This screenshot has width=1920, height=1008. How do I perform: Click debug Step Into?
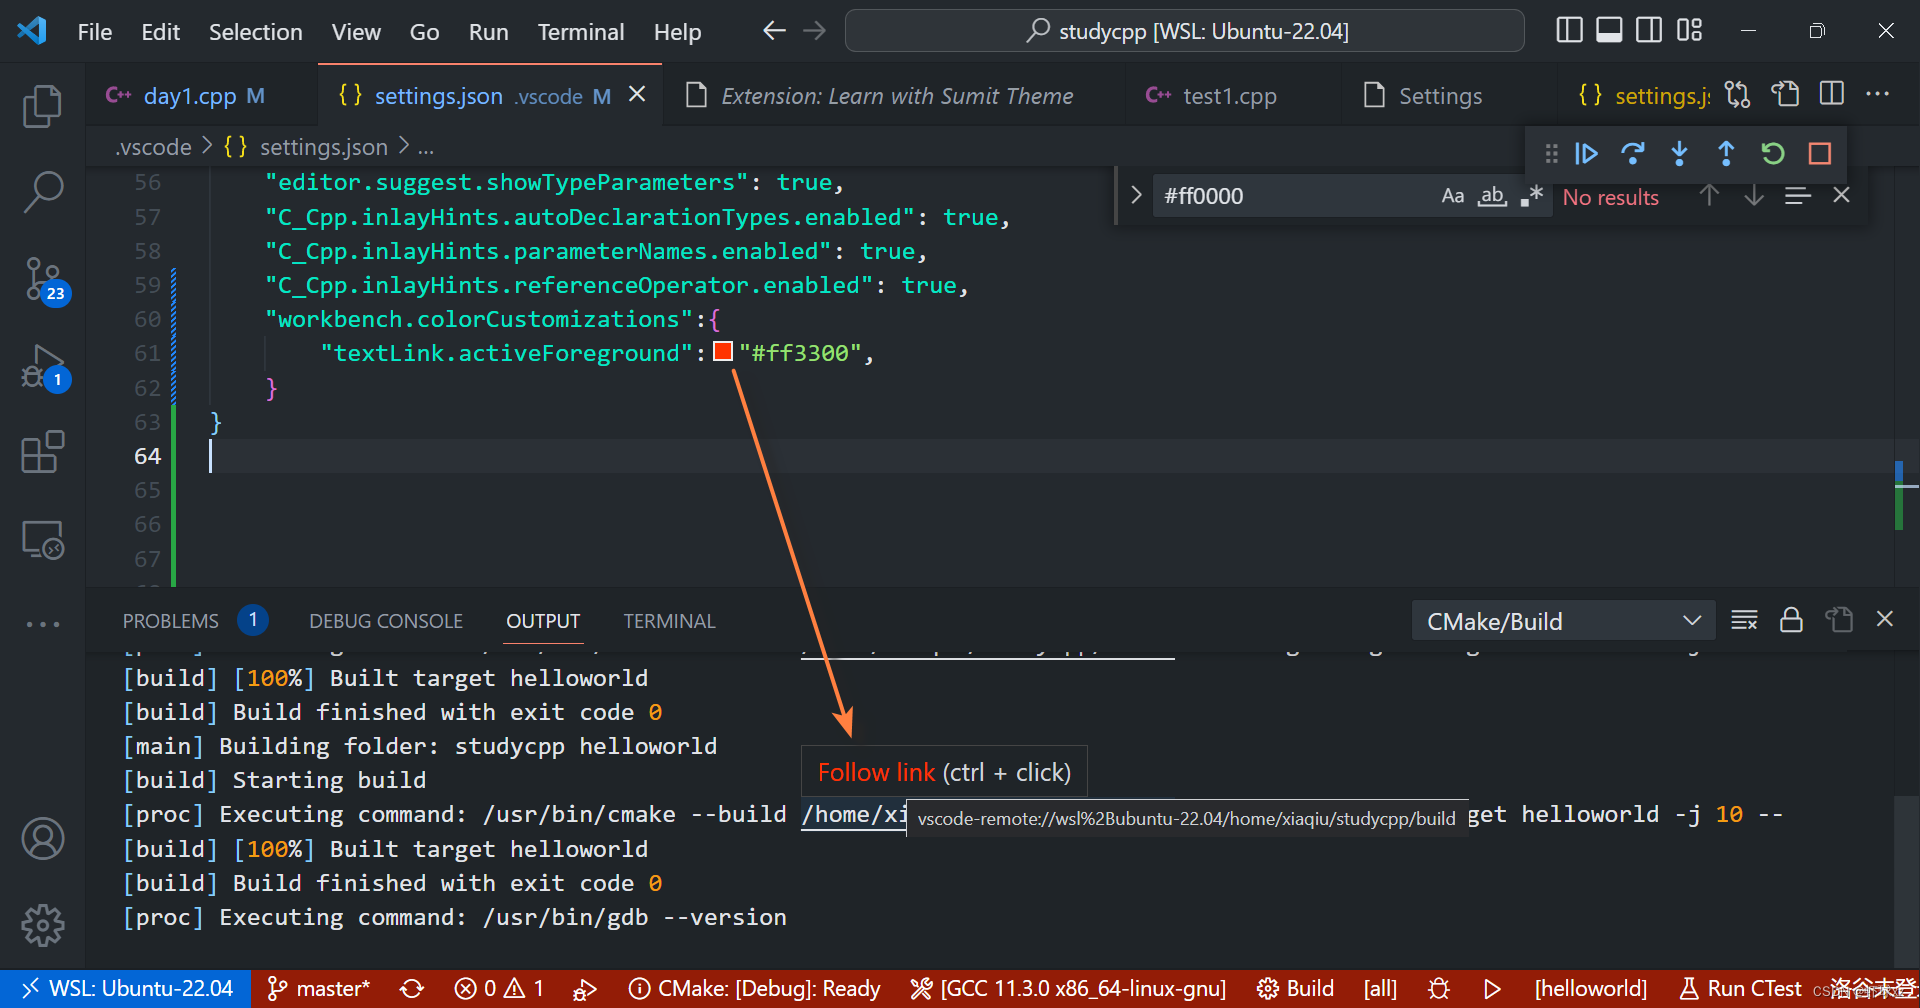pos(1680,153)
